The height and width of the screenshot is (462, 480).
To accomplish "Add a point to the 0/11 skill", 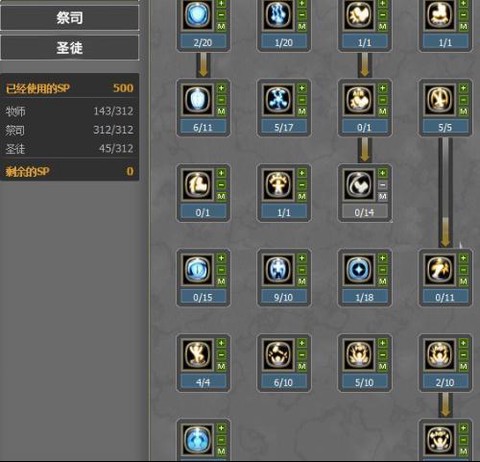I will click(463, 258).
